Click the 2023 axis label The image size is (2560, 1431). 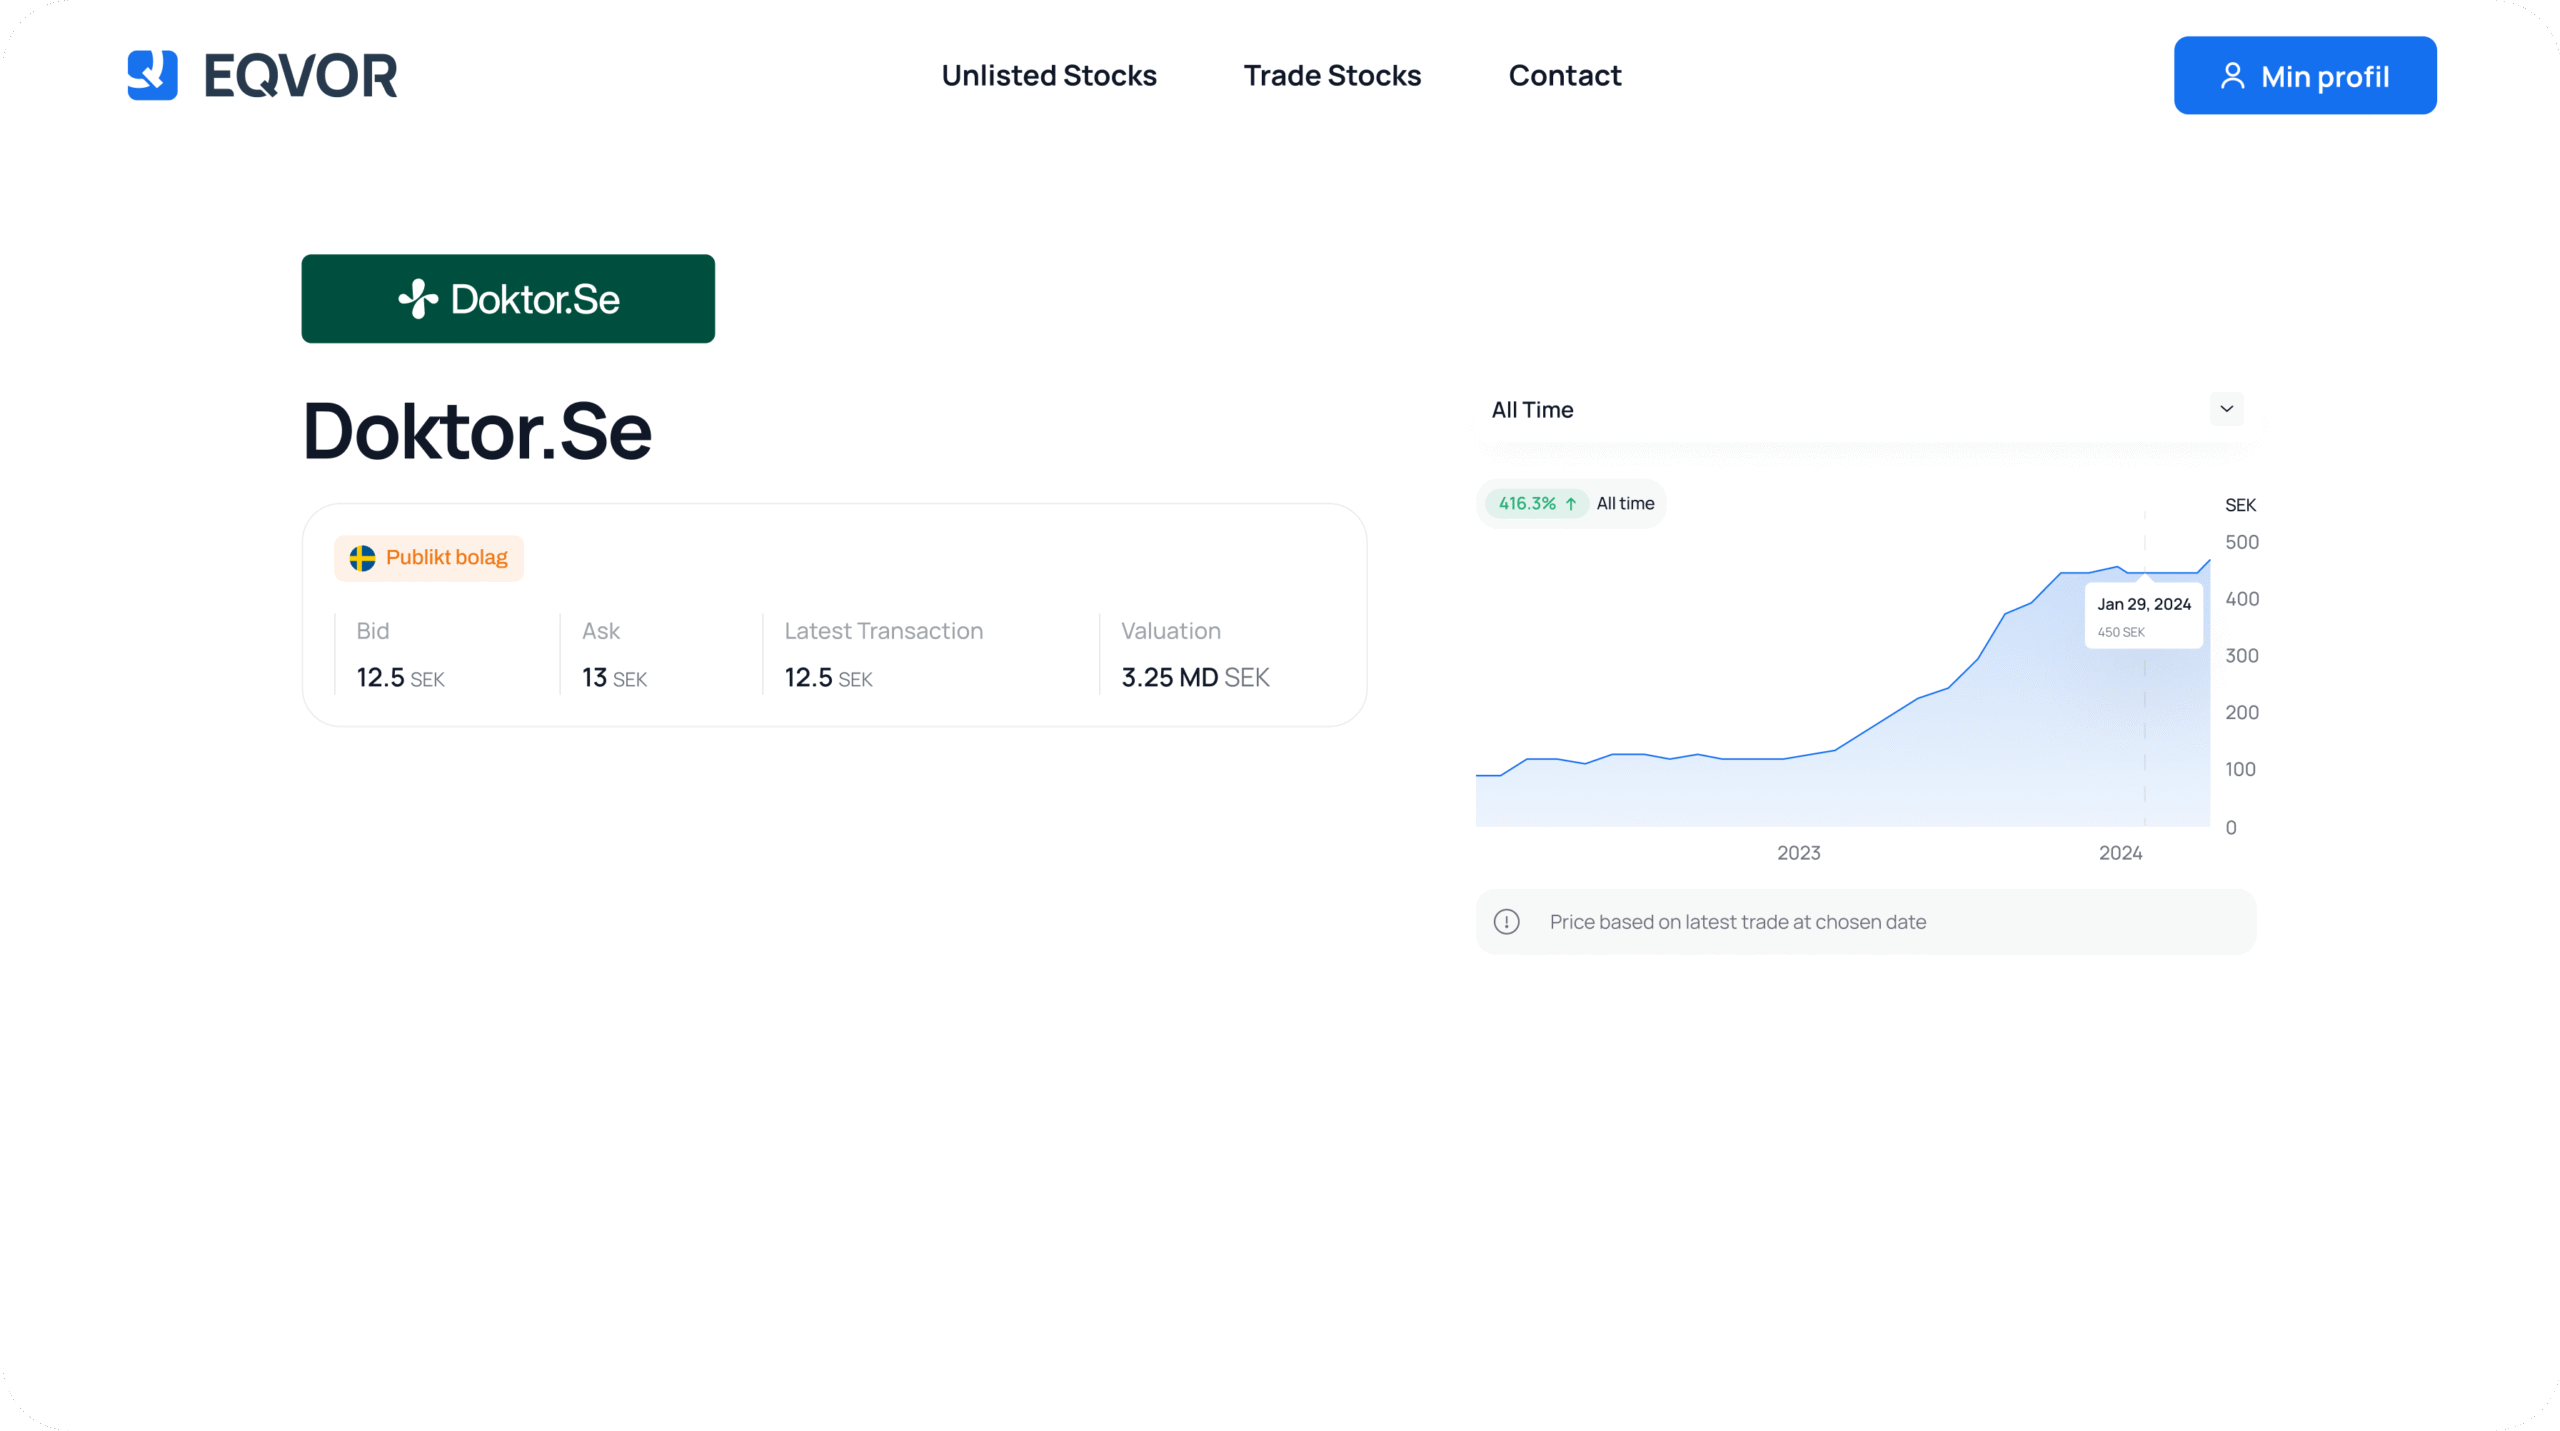[x=1799, y=853]
